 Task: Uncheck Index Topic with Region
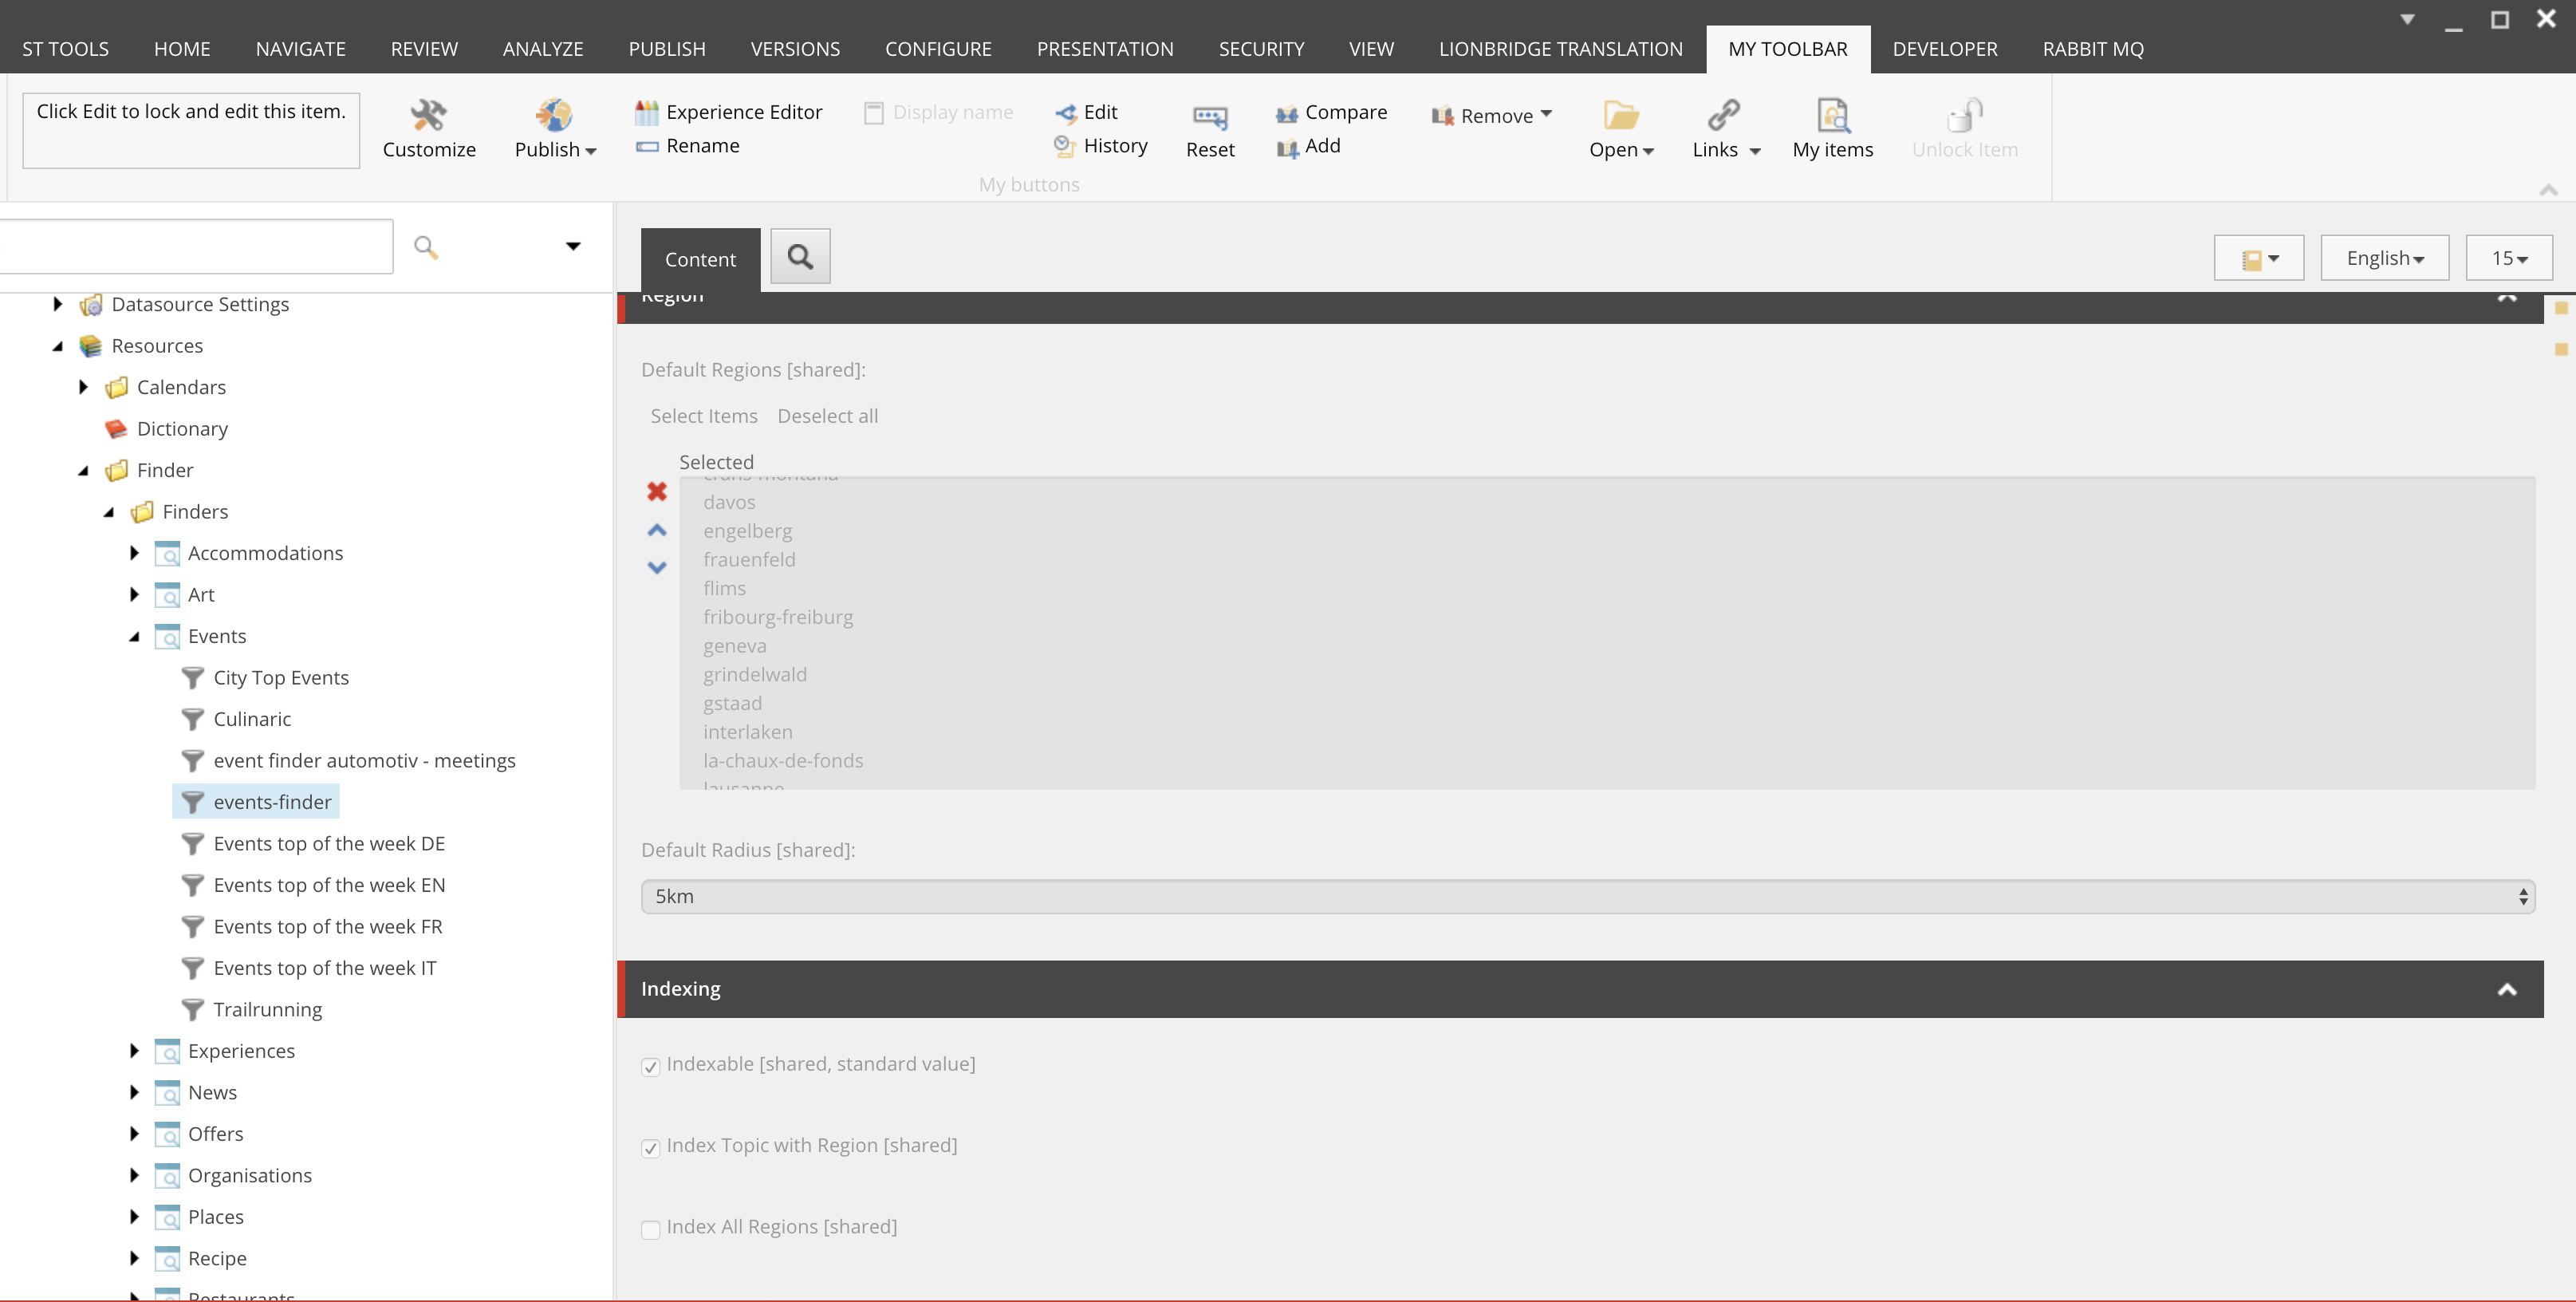[651, 1148]
